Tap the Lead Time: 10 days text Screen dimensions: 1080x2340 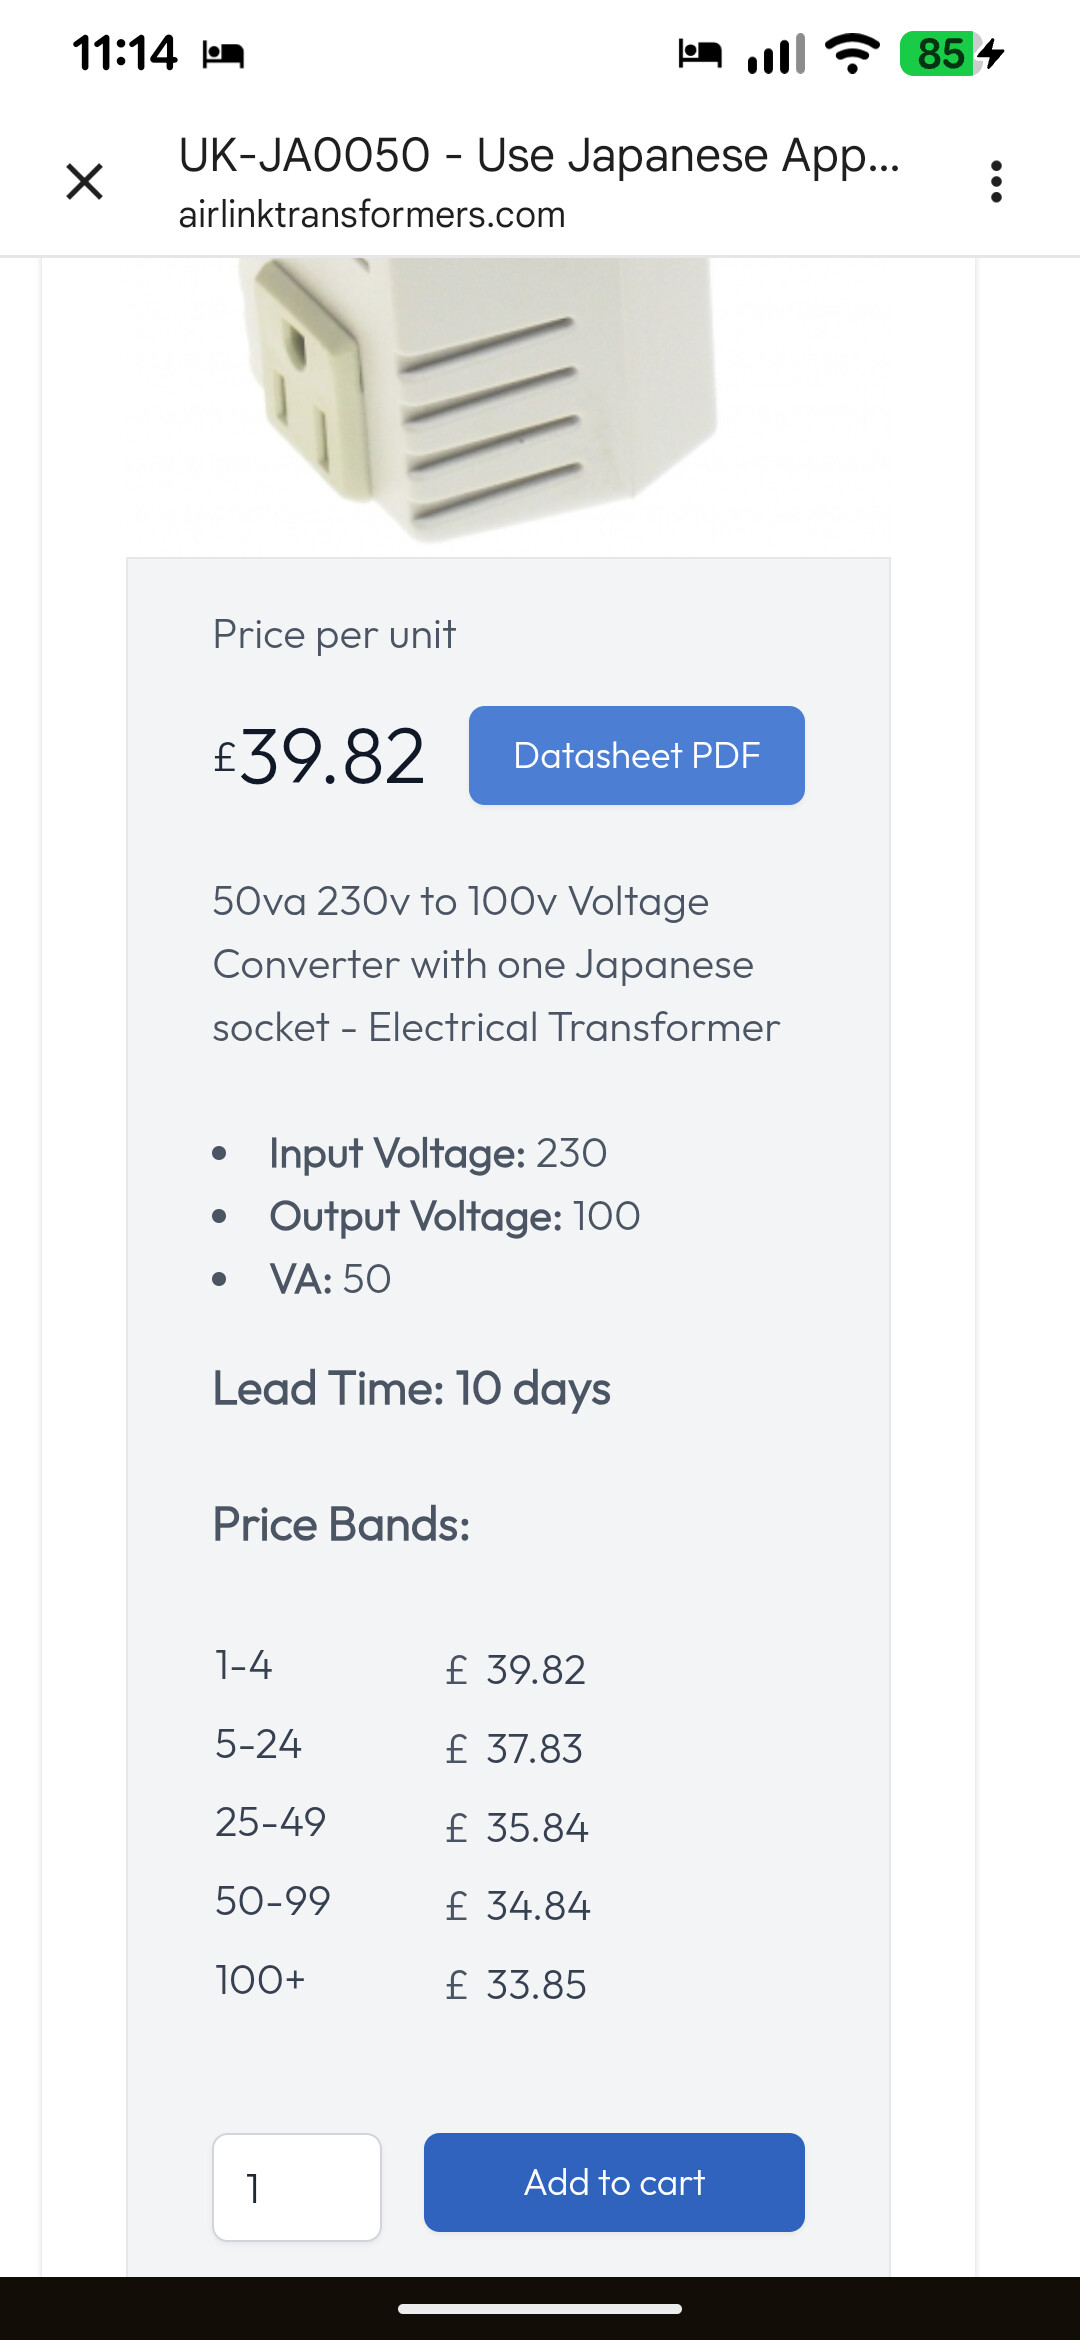(x=411, y=1389)
